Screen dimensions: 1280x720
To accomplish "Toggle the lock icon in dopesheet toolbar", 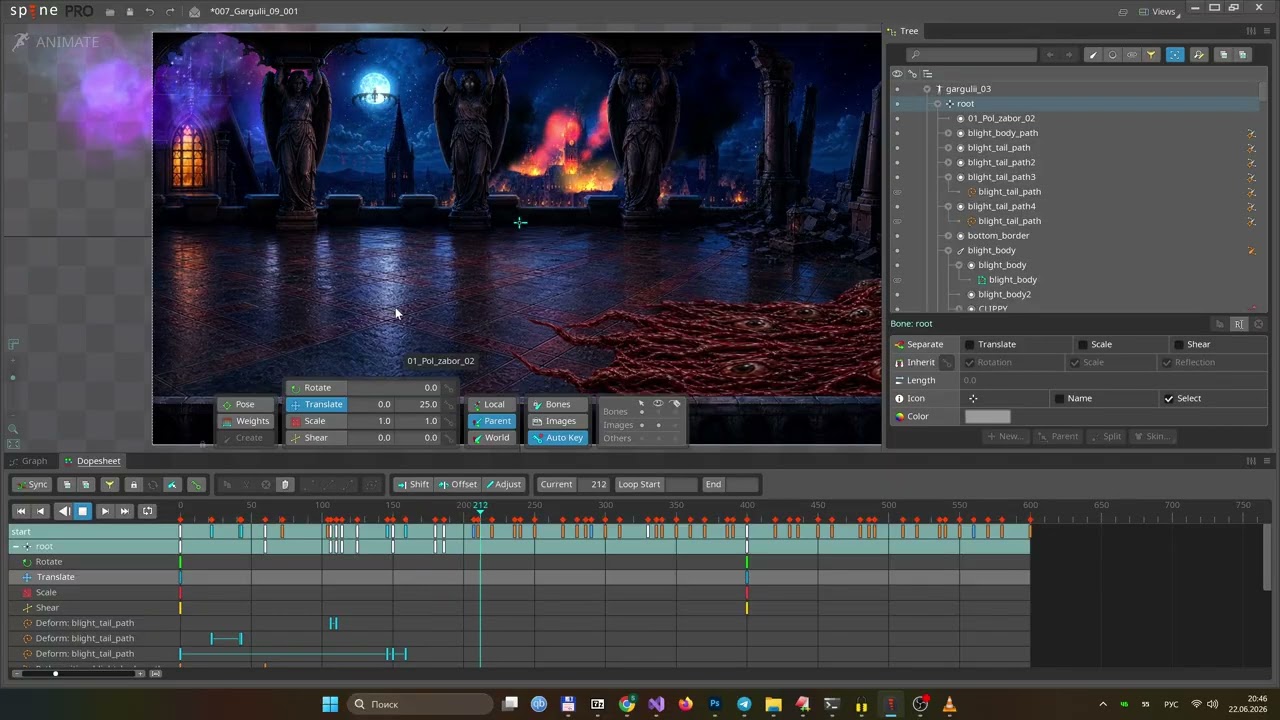I will pyautogui.click(x=133, y=485).
